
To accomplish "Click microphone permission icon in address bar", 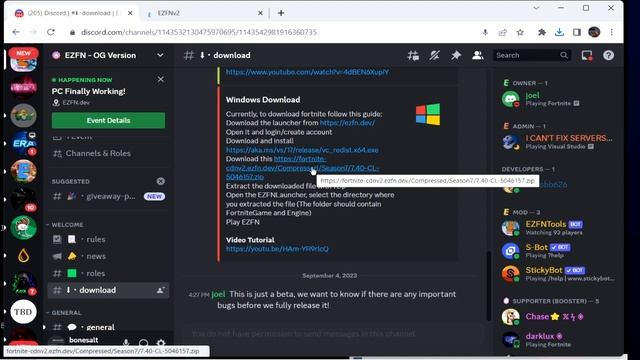I will point(485,32).
